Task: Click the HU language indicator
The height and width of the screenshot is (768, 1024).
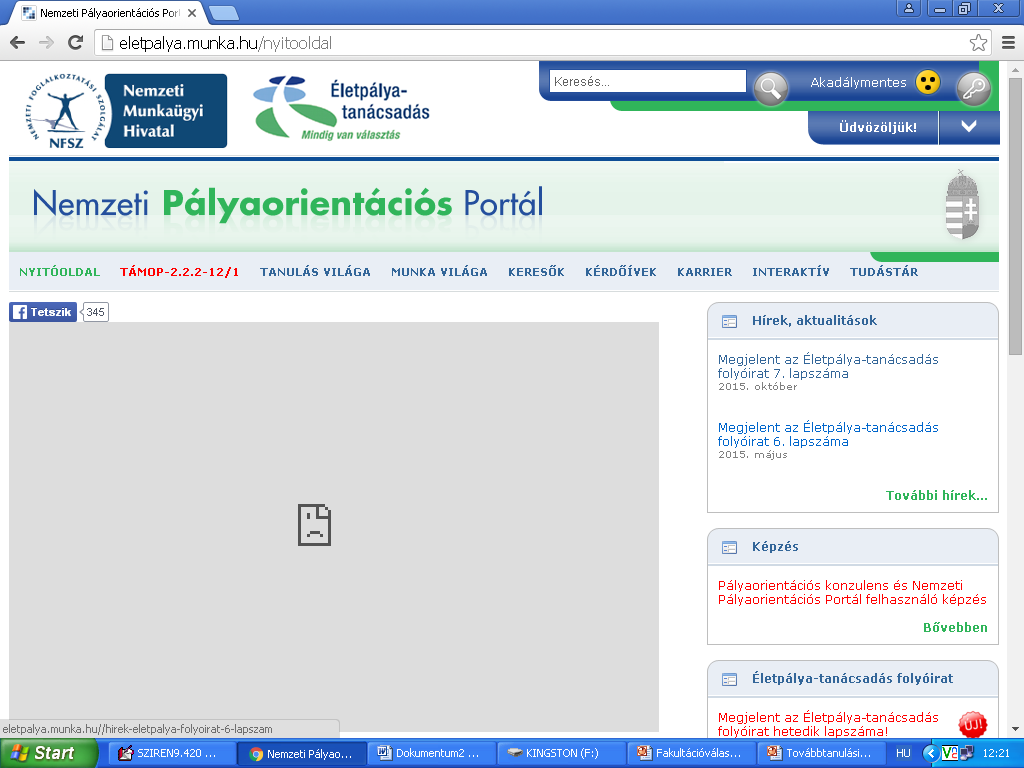Action: pos(903,753)
